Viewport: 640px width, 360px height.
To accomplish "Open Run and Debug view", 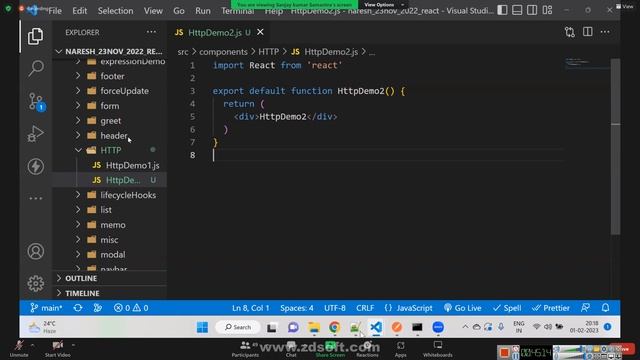I will pos(36,133).
